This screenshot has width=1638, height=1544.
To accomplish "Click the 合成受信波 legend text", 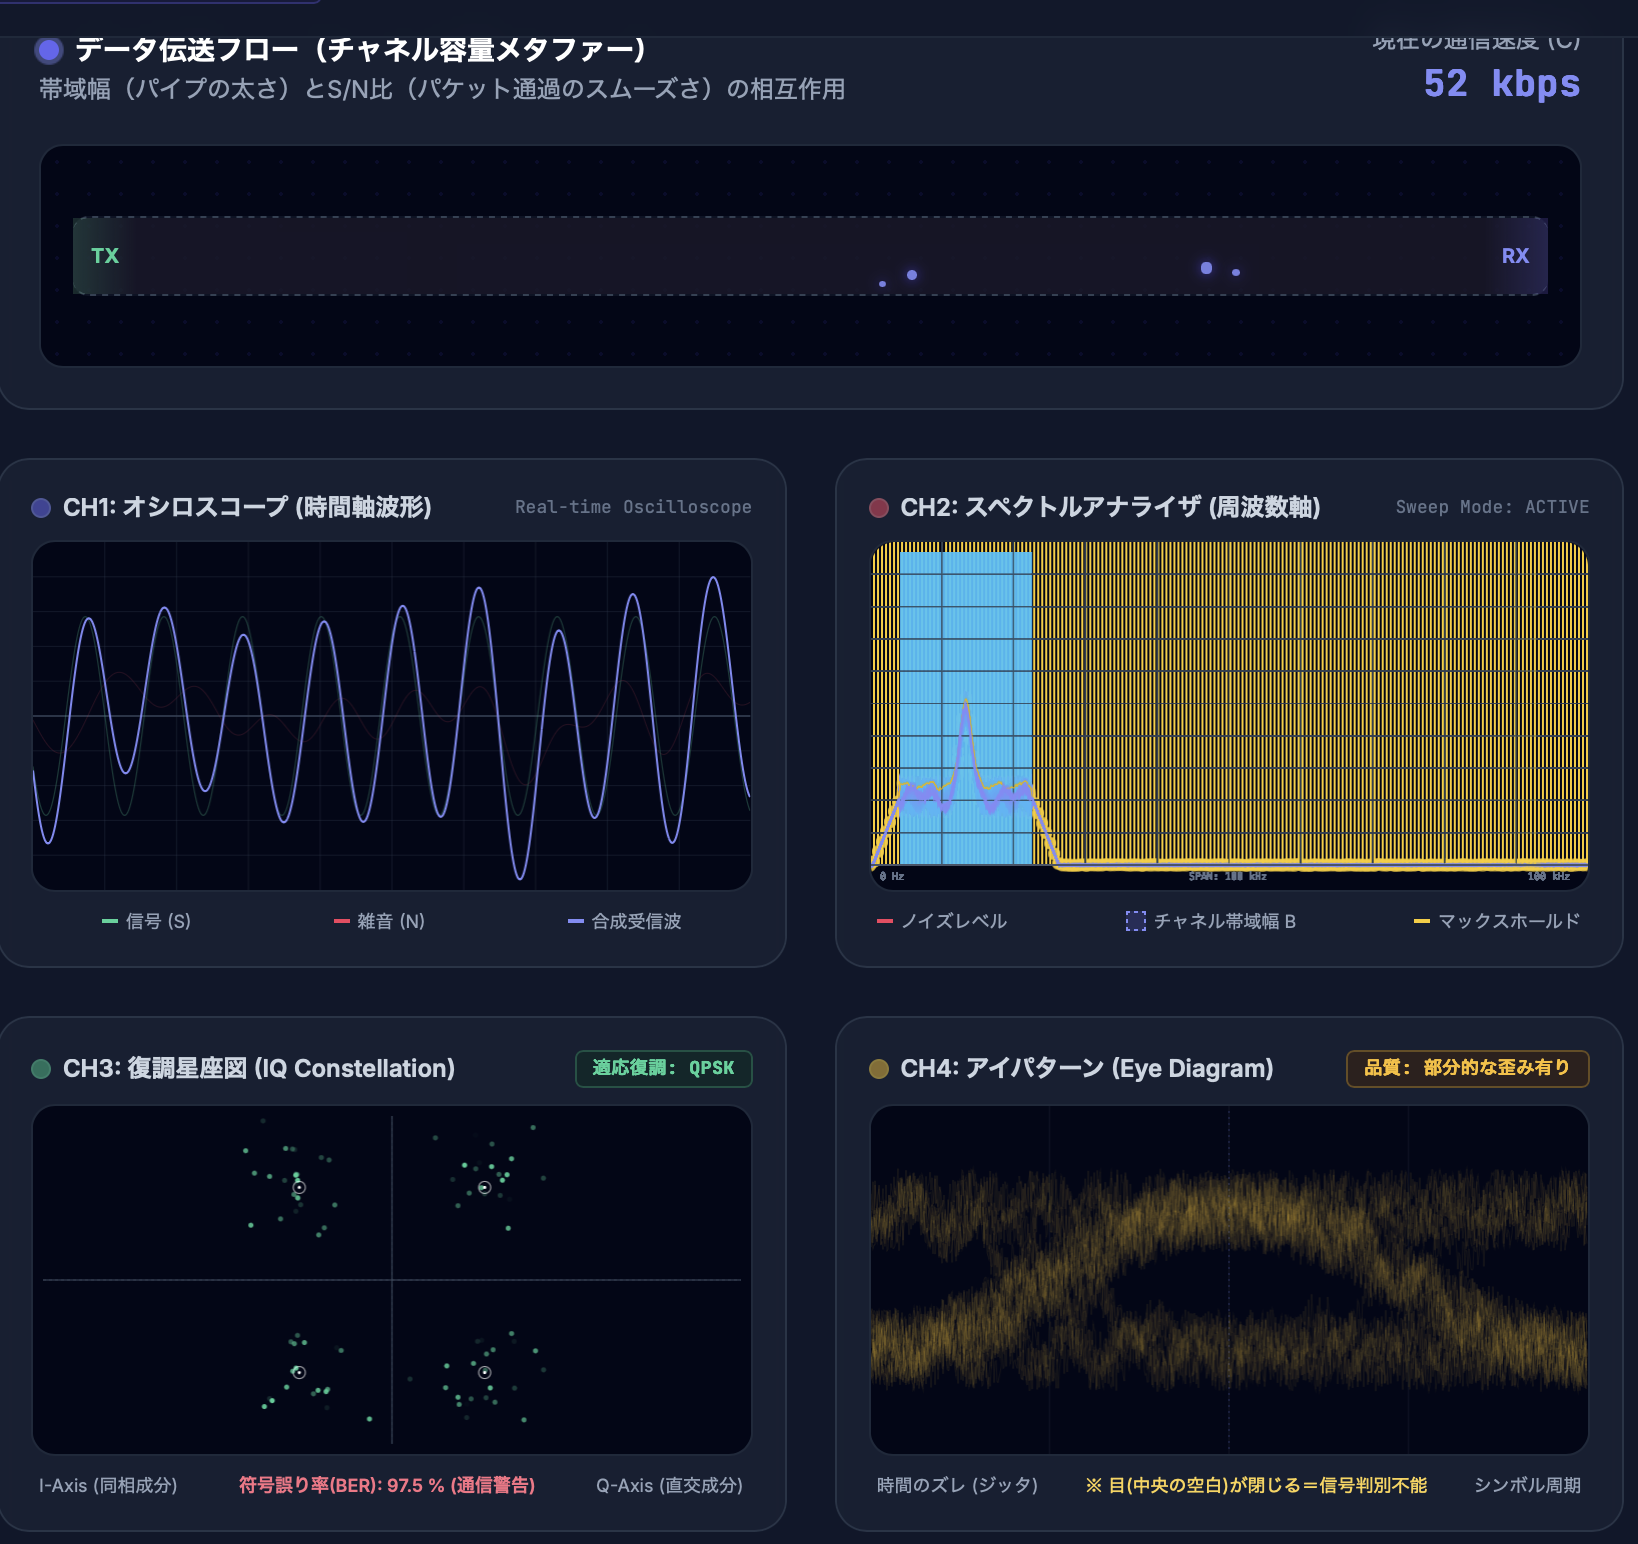I will pos(637,921).
